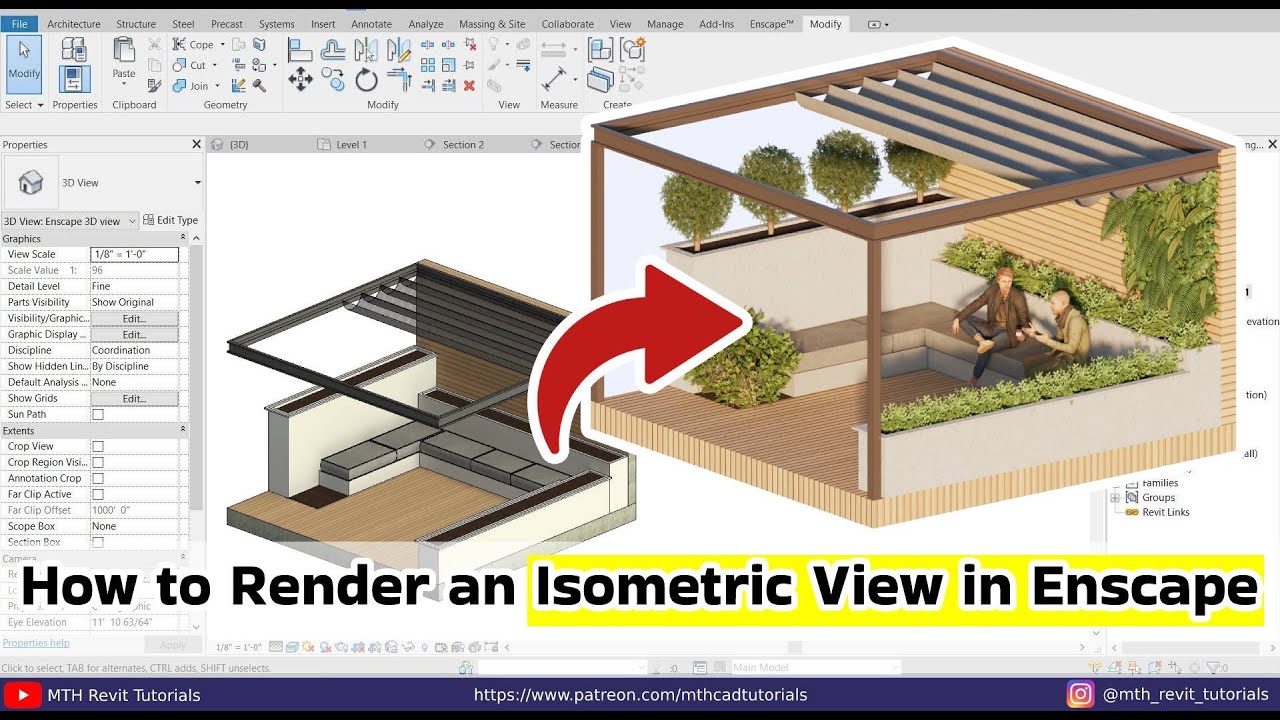The height and width of the screenshot is (720, 1280).
Task: Select the Modify arrow tool
Action: coord(24,62)
